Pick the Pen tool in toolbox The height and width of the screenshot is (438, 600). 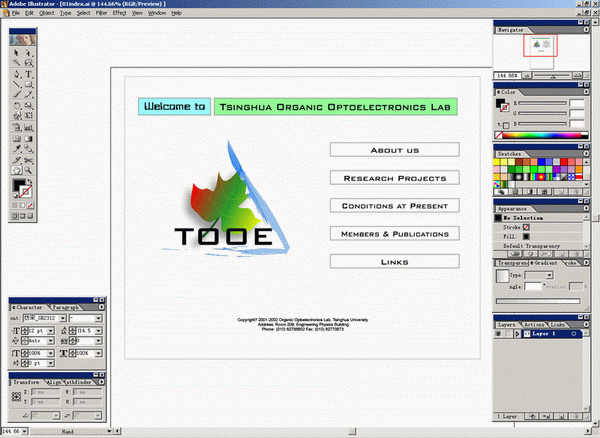[17, 74]
